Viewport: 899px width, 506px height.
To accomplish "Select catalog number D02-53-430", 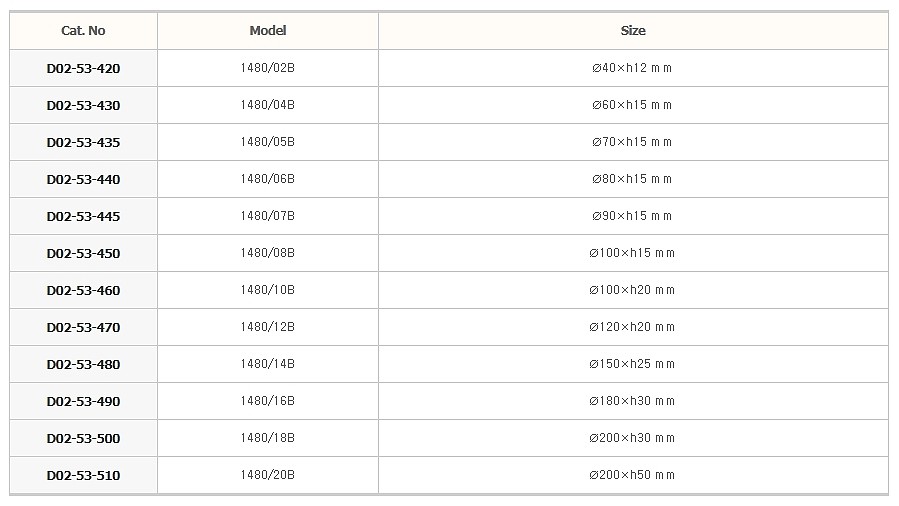I will pos(83,105).
